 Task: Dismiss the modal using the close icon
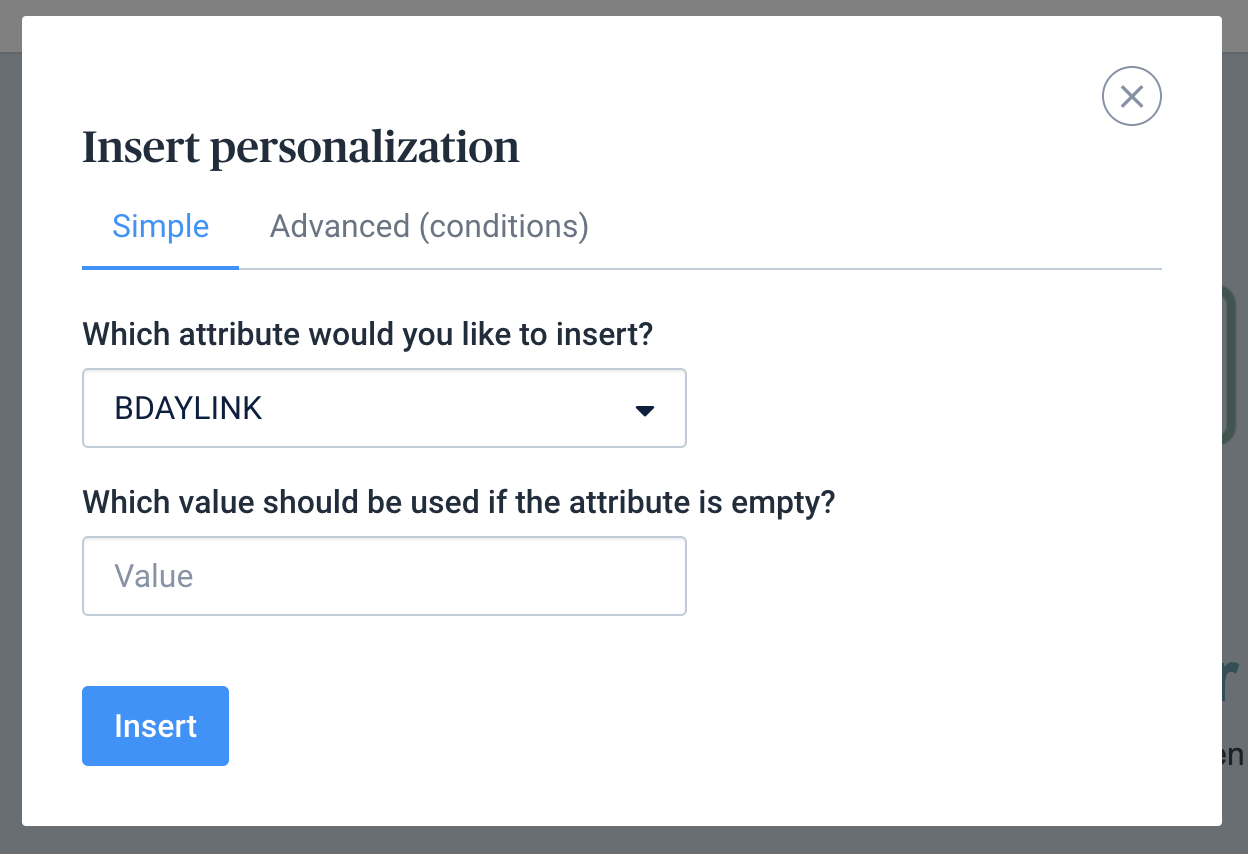coord(1131,96)
